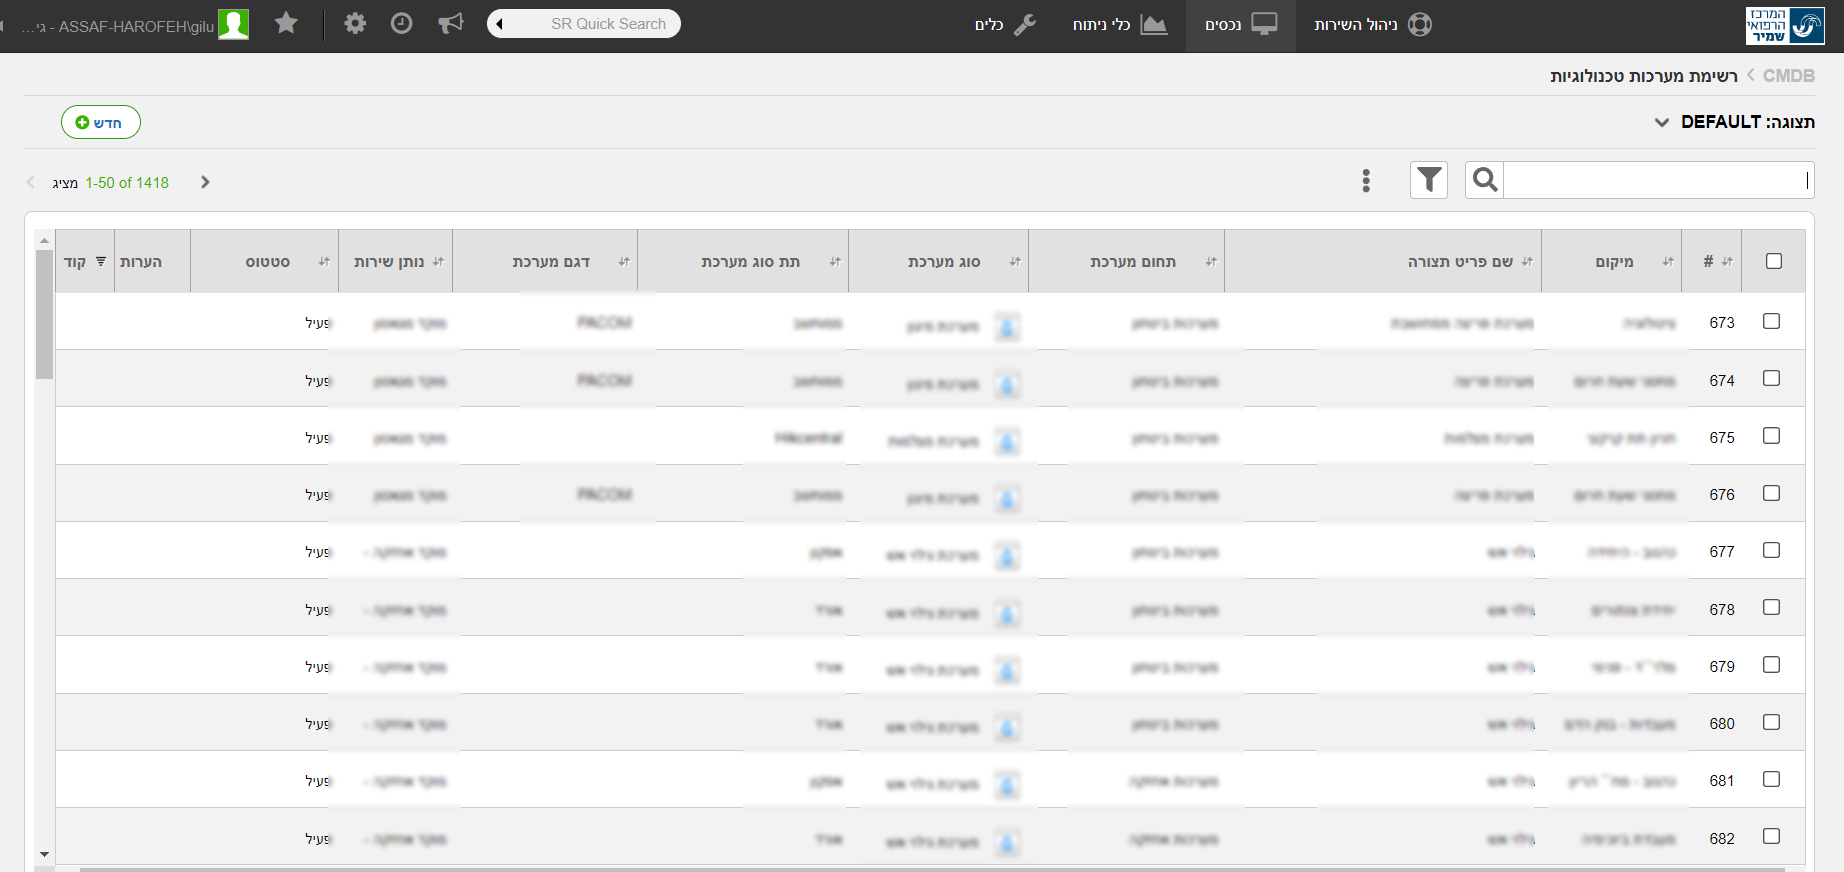Screen dimensions: 1844x872
Task: Check the checkbox for row 681
Action: tap(1771, 779)
